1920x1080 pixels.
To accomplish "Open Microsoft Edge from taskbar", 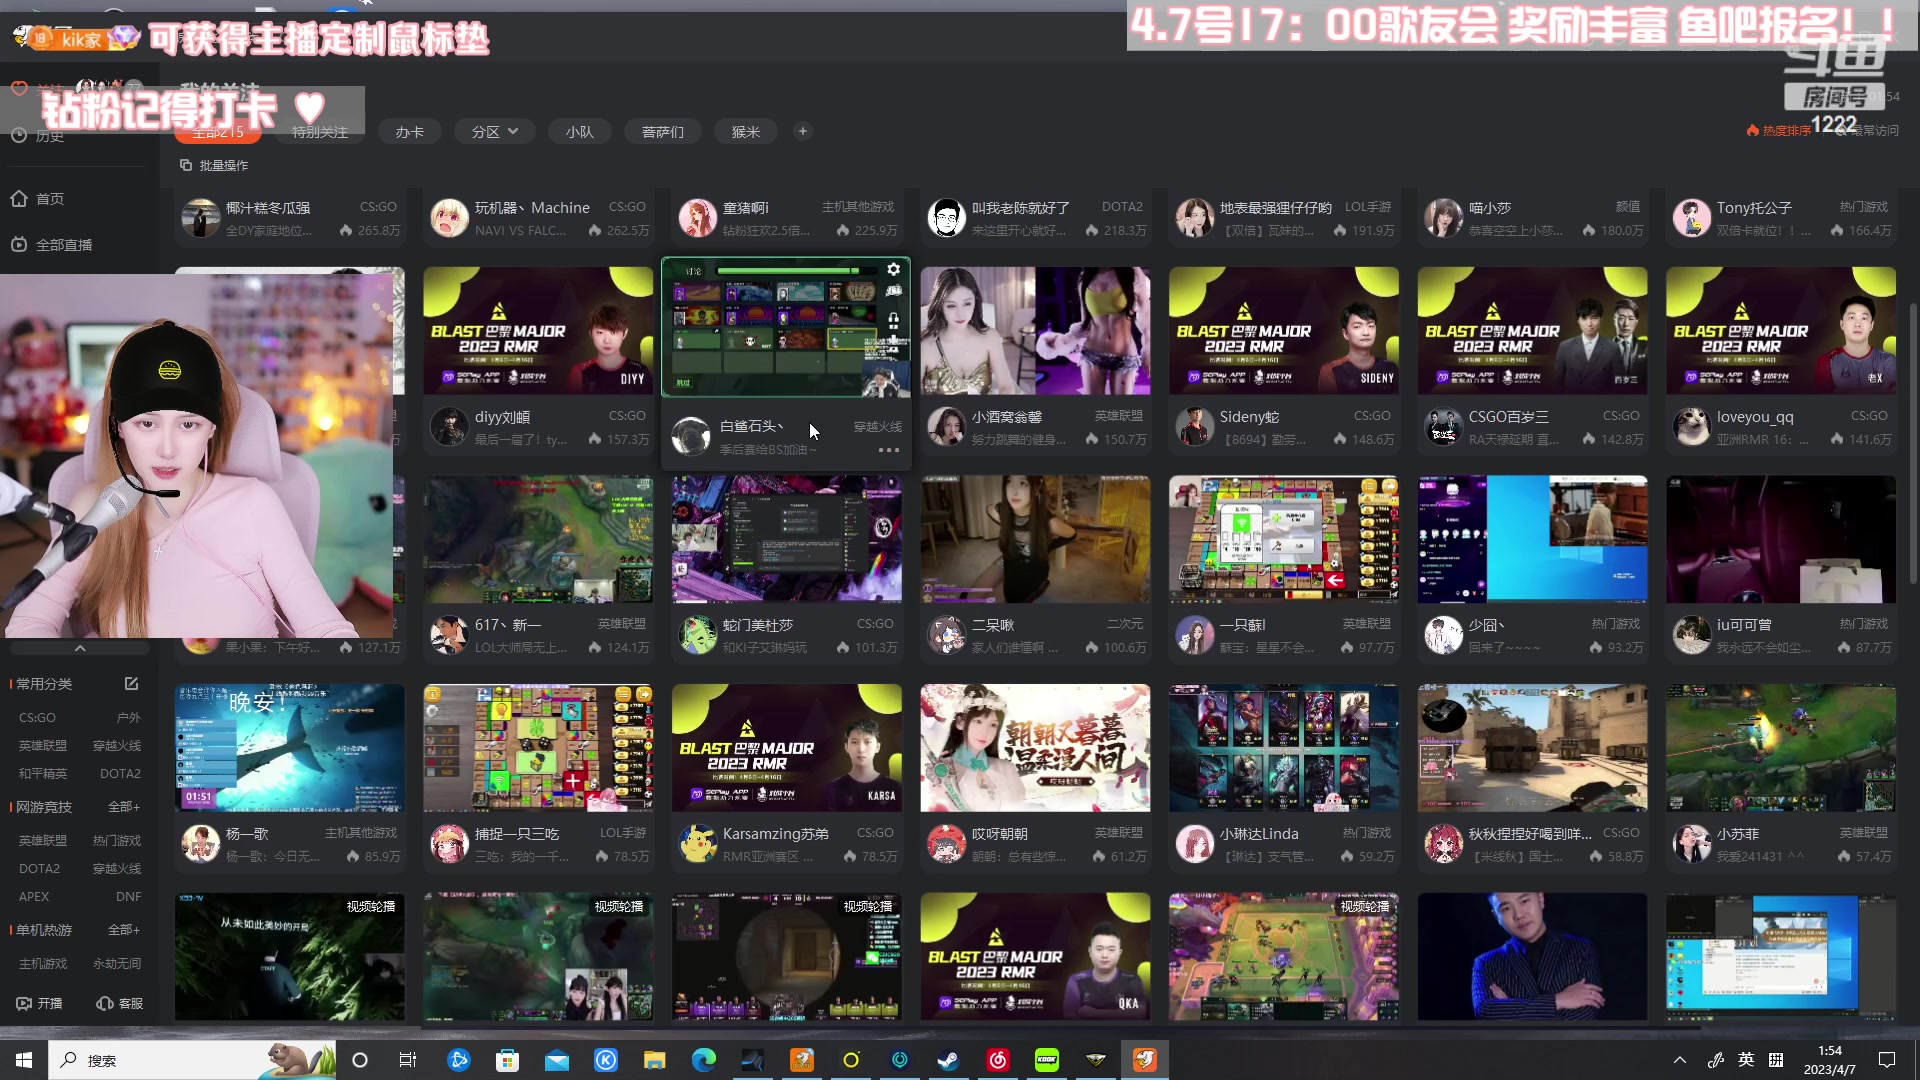I will point(704,1060).
